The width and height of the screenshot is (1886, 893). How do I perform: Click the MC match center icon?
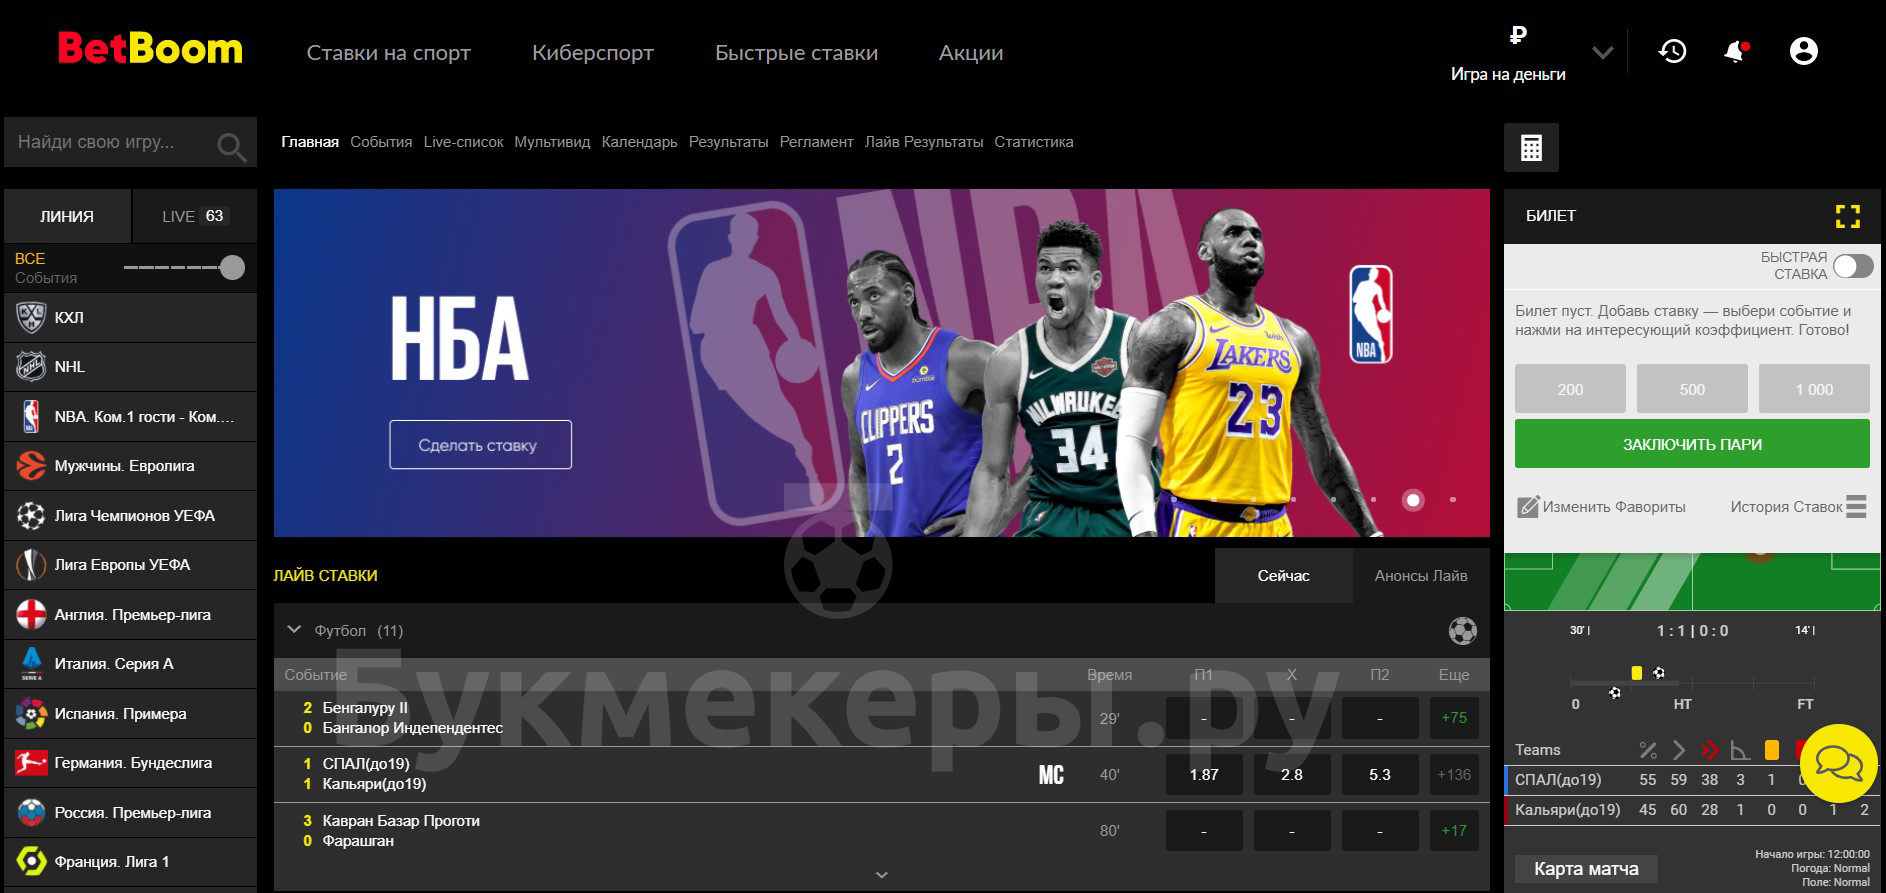1051,775
